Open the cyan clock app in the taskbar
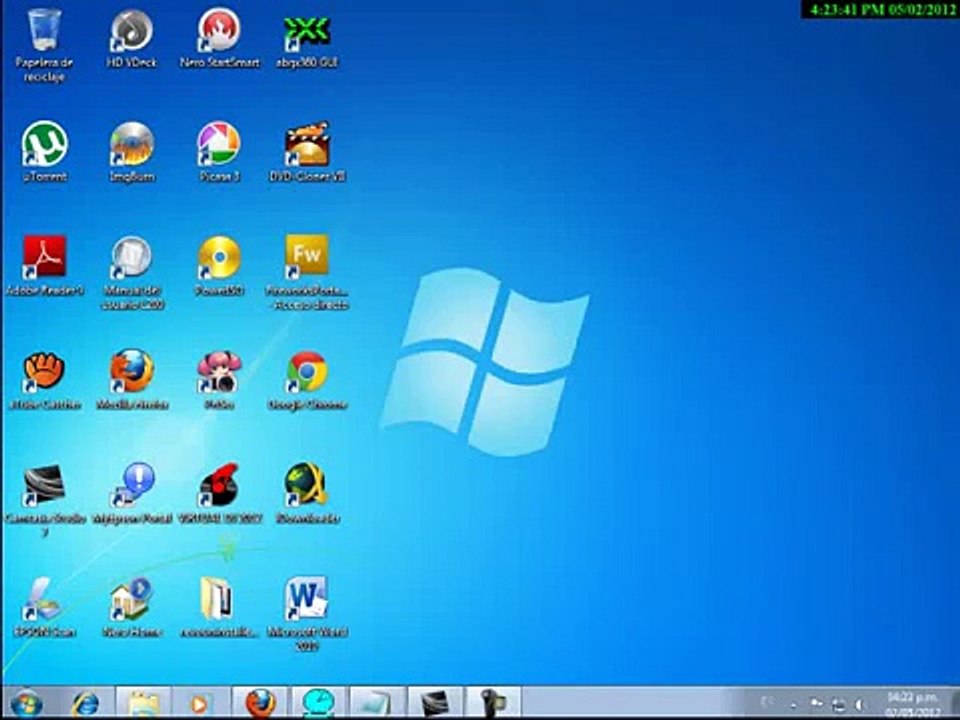The height and width of the screenshot is (720, 960). (x=318, y=703)
